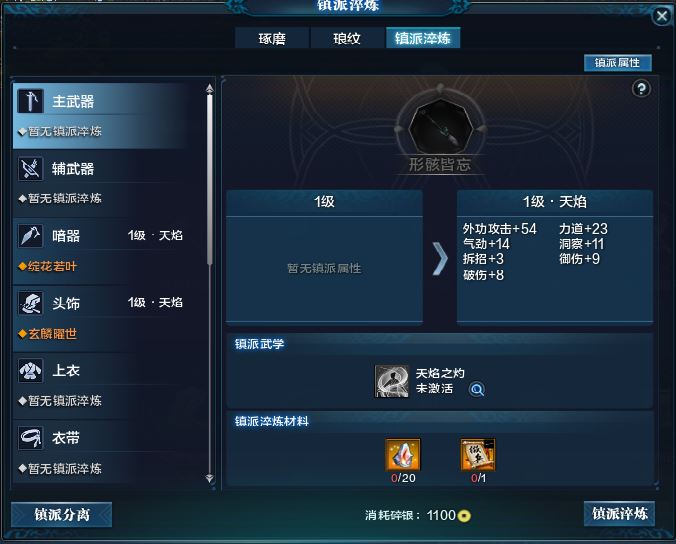Image resolution: width=676 pixels, height=544 pixels.
Task: Open the question mark help icon
Action: click(x=641, y=89)
